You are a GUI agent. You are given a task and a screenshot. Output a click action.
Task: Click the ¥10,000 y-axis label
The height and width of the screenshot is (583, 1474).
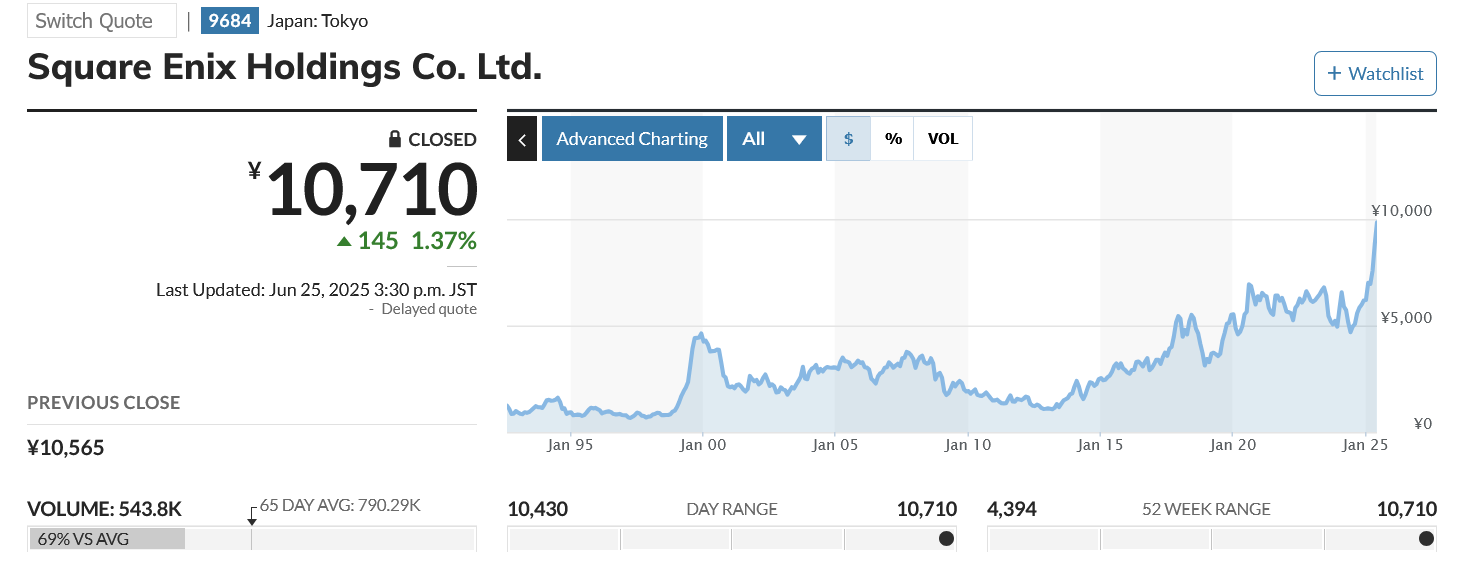pyautogui.click(x=1402, y=211)
